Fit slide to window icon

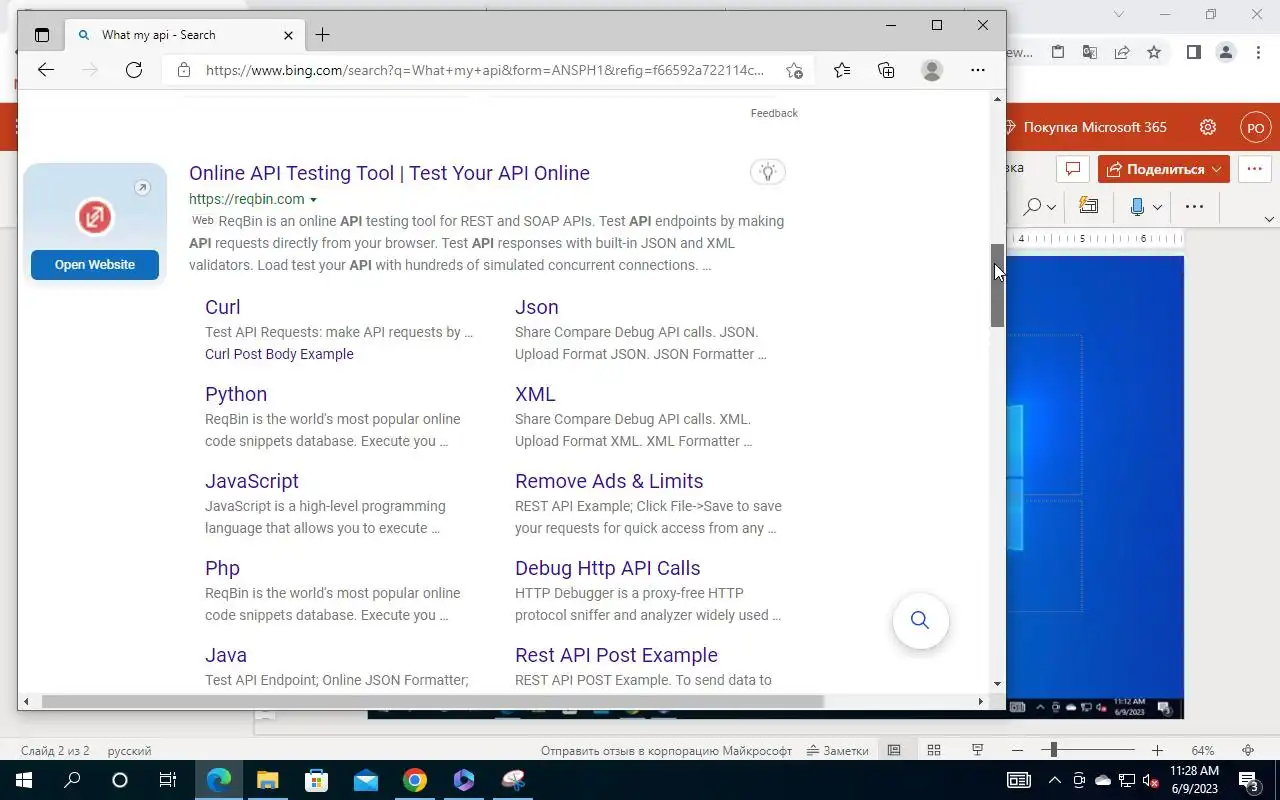coord(1248,751)
